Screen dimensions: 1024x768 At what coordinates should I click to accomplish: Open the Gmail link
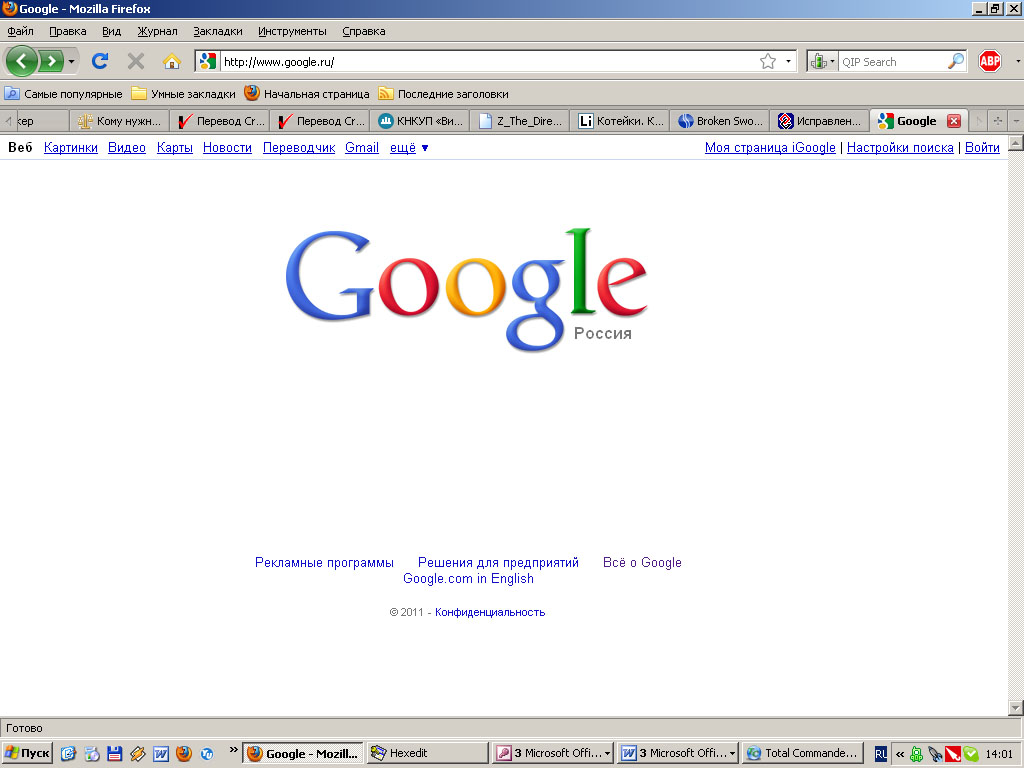pos(362,148)
